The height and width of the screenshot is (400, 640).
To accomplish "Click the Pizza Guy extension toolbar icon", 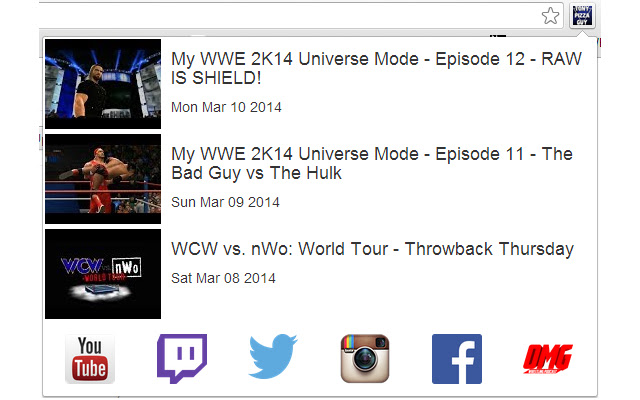I will 582,16.
